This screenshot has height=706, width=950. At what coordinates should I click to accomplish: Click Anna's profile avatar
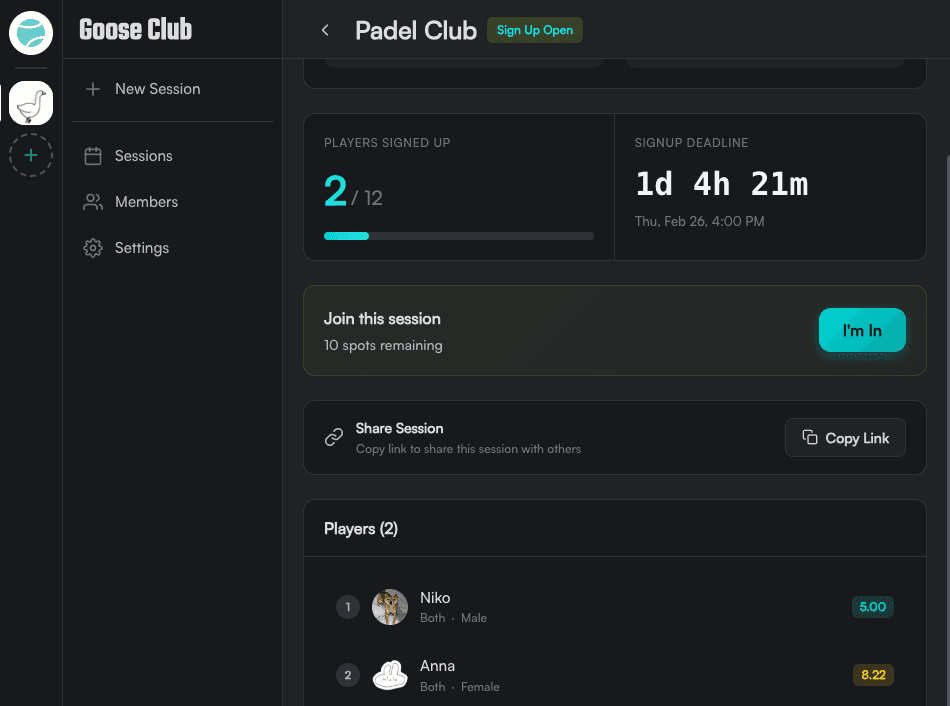click(390, 675)
